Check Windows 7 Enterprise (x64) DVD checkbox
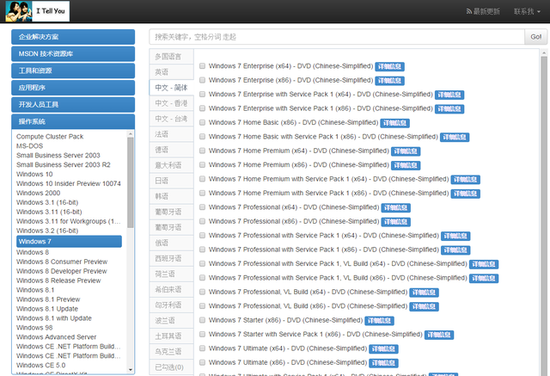The width and height of the screenshot is (550, 376). pos(202,66)
